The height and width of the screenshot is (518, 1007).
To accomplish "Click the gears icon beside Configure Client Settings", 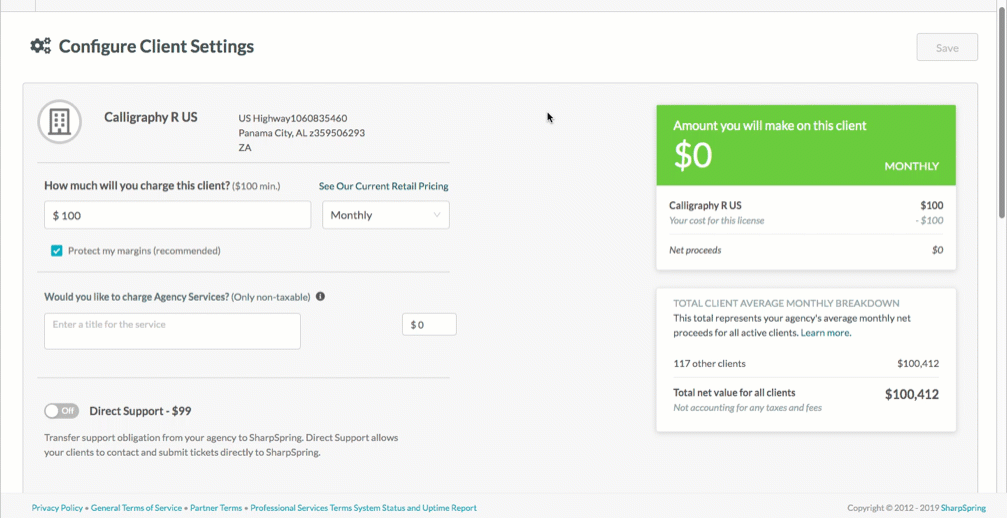I will (x=40, y=46).
